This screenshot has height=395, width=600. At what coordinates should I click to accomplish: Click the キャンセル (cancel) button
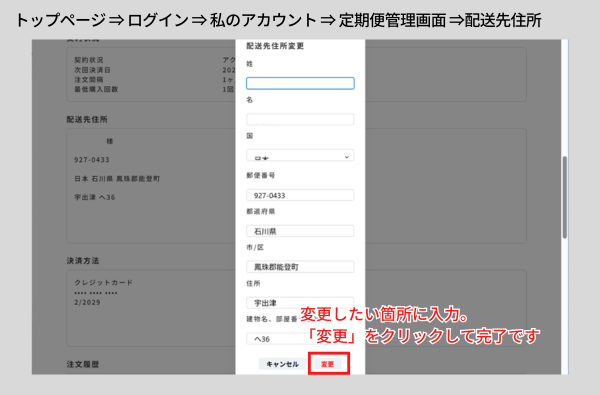pyautogui.click(x=282, y=364)
